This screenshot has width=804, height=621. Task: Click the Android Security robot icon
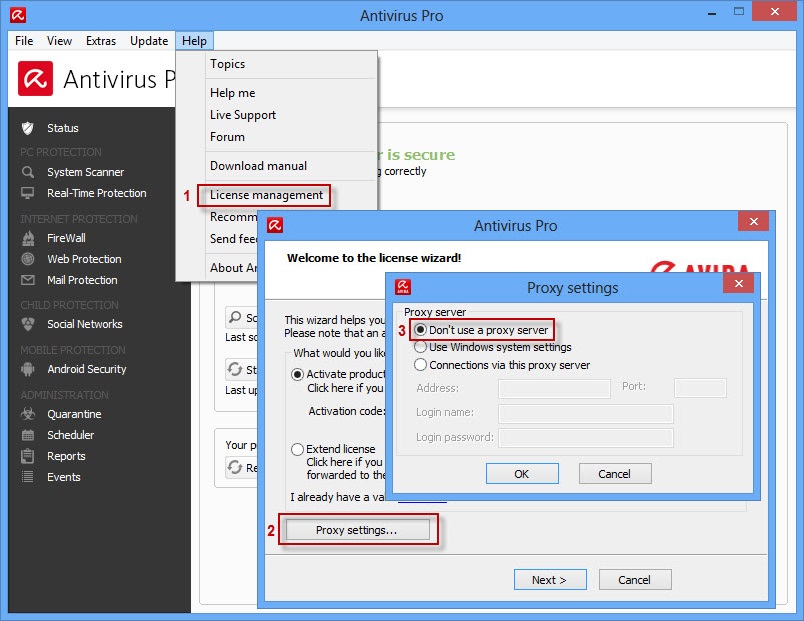(x=28, y=369)
